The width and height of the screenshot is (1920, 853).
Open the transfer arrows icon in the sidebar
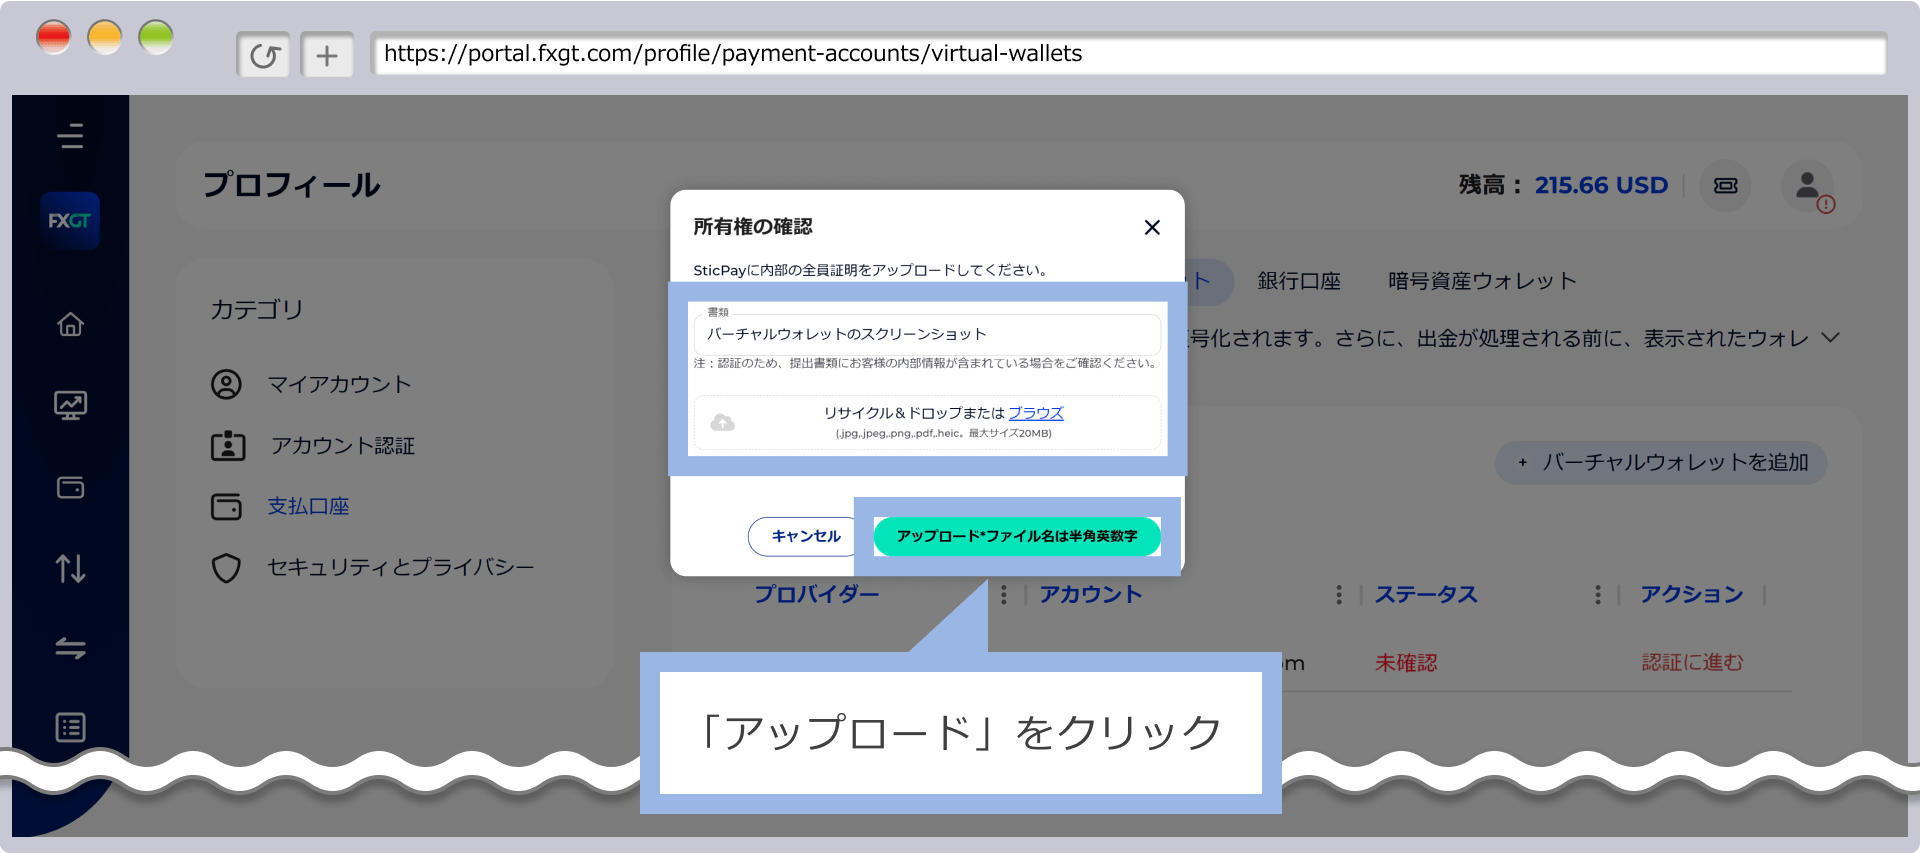point(70,648)
